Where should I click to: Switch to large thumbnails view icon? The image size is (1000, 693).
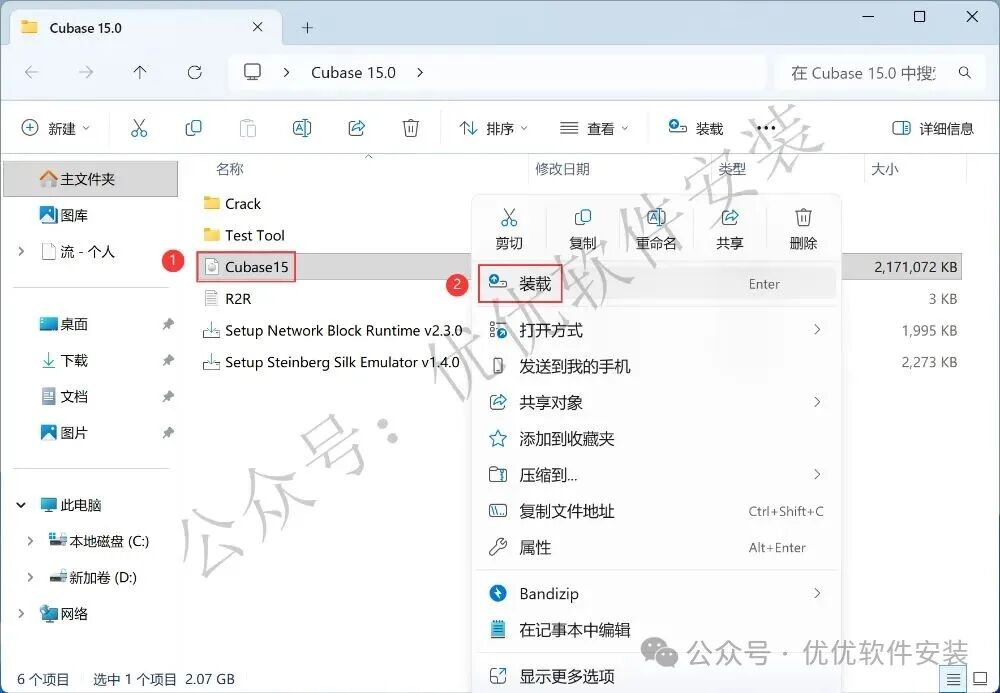(x=980, y=678)
